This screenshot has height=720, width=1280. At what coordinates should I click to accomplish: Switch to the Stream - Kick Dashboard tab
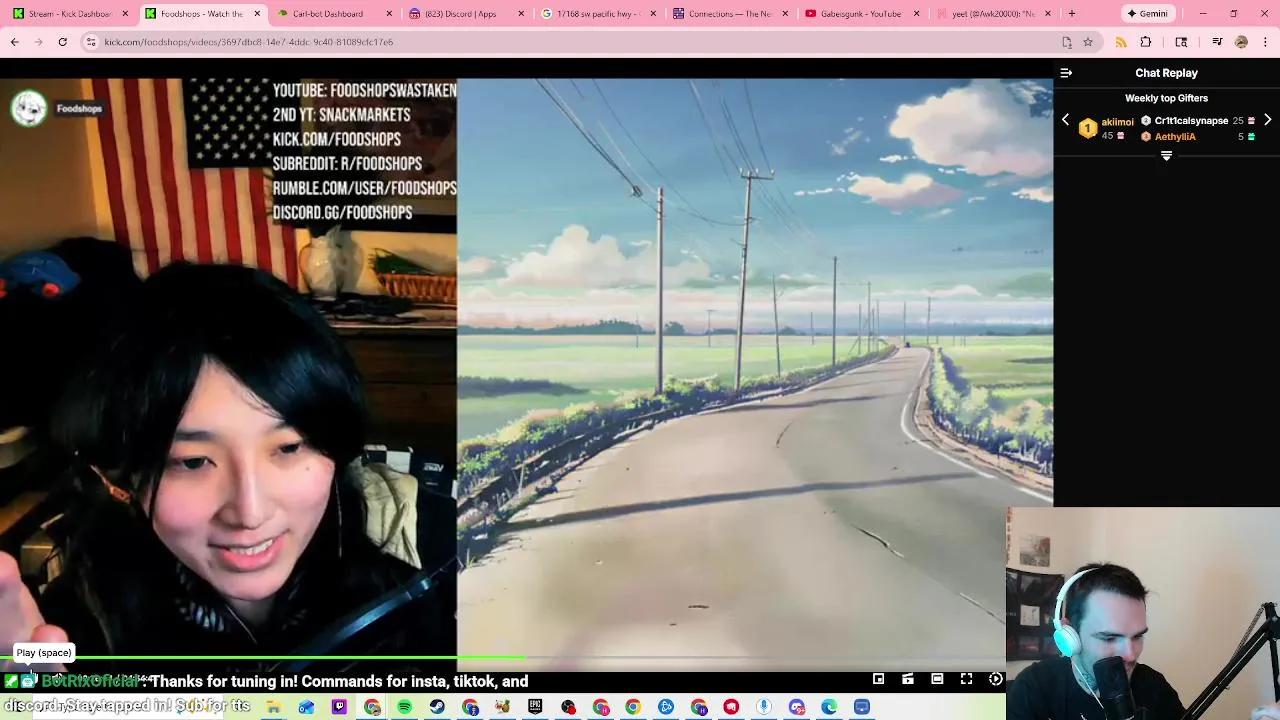[70, 14]
